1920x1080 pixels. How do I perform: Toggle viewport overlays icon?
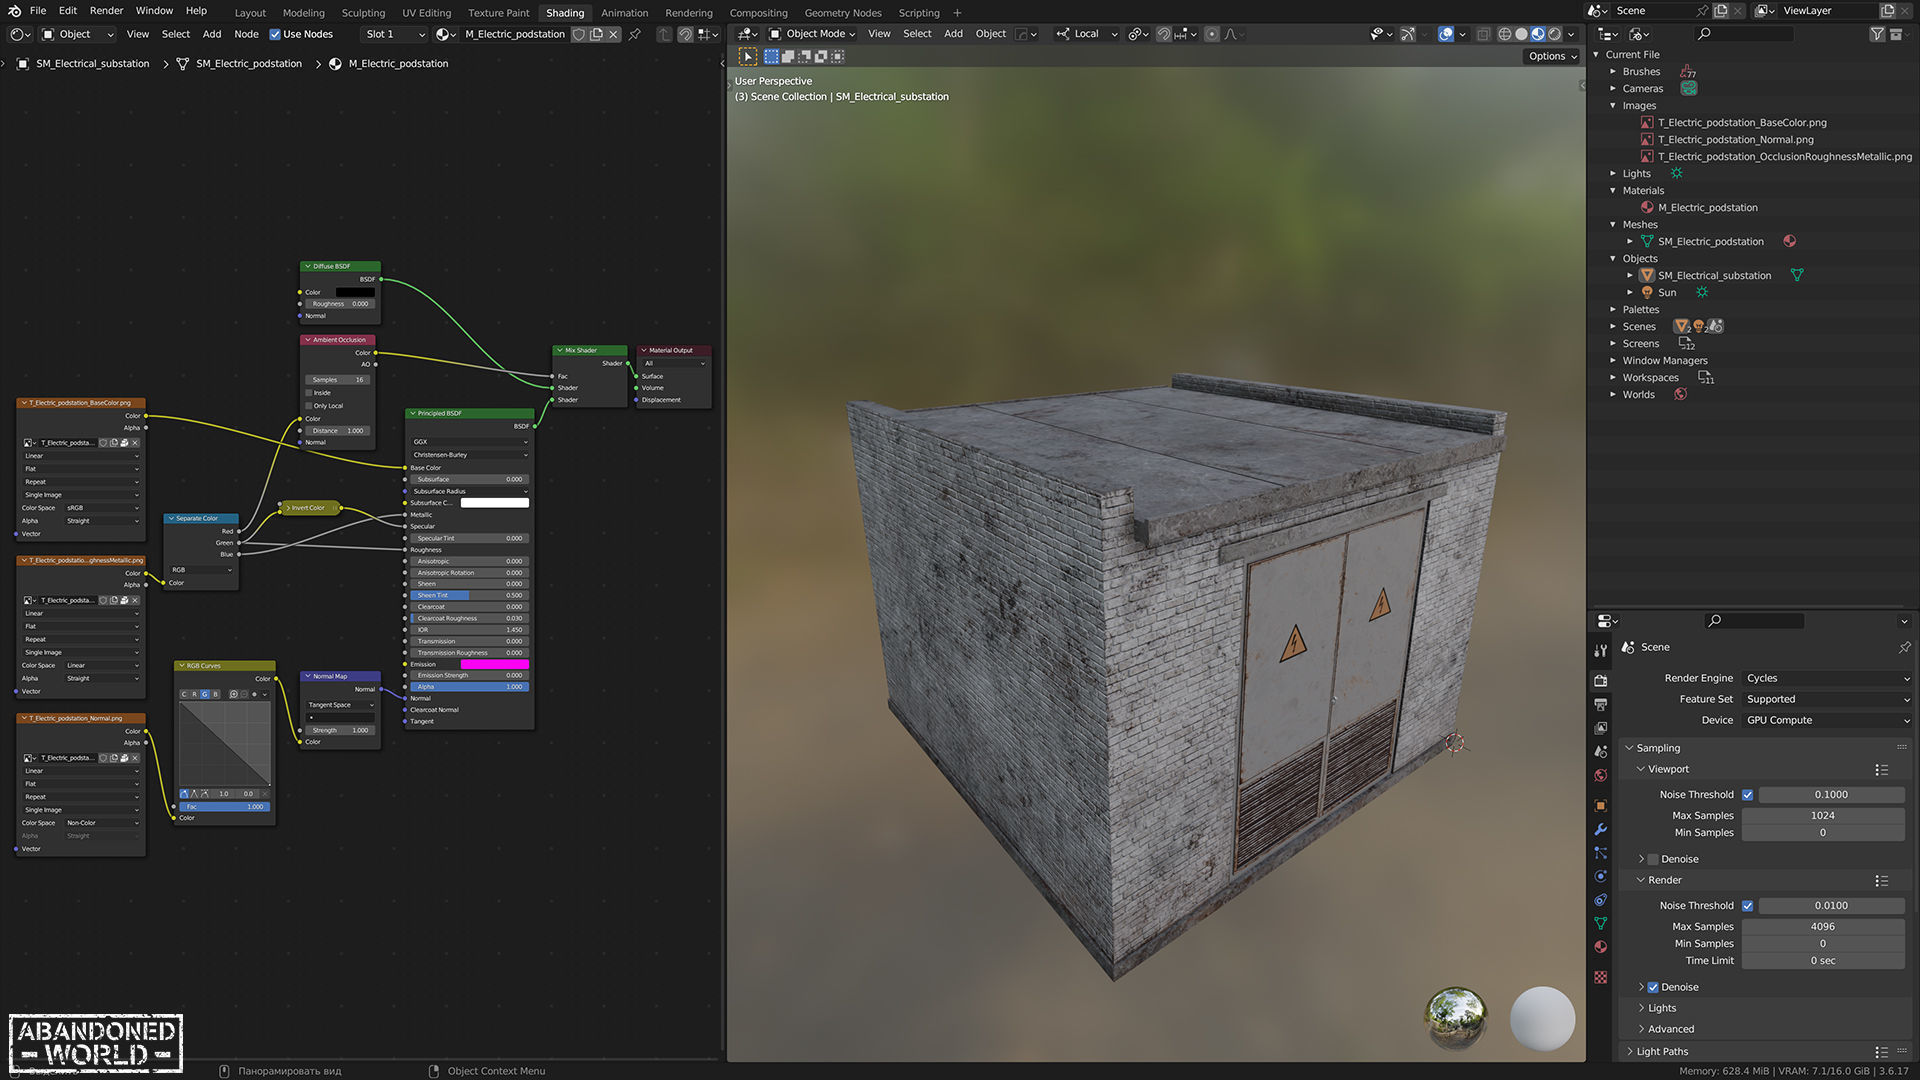[x=1446, y=34]
